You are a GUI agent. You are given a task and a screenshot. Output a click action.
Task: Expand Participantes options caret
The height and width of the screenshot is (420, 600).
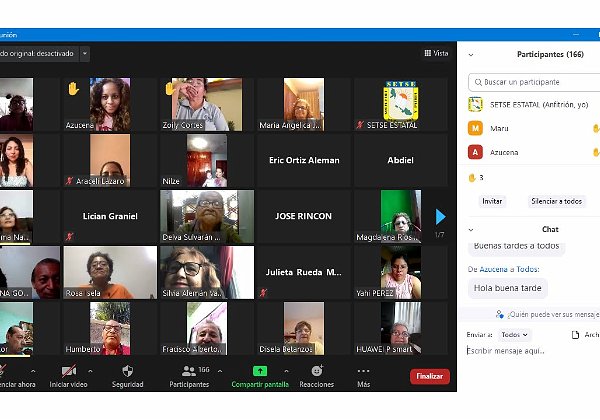click(220, 371)
